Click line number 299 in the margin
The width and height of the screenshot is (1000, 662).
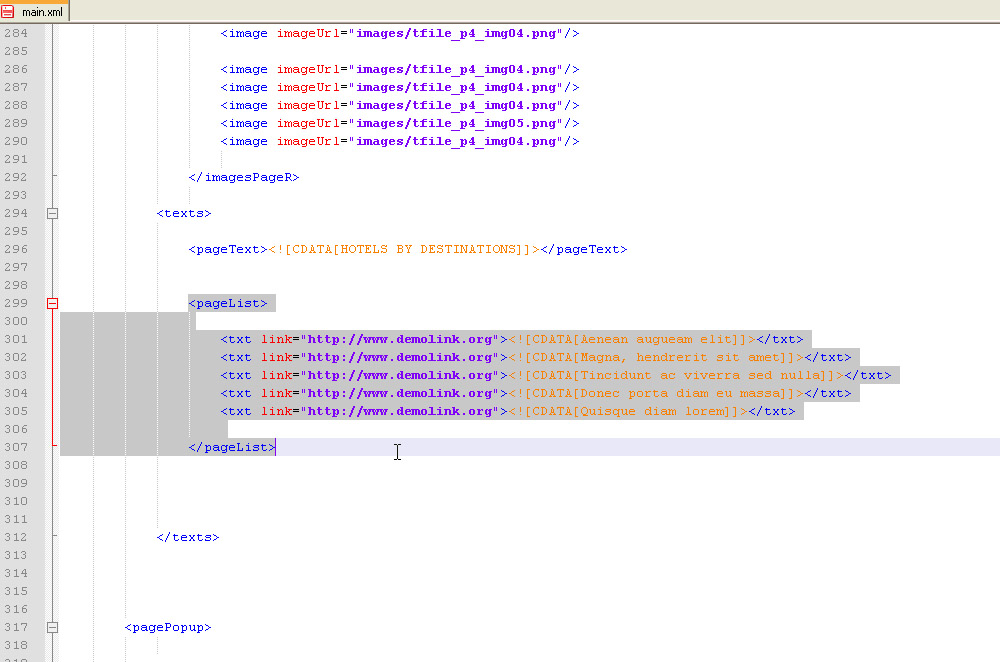[16, 303]
